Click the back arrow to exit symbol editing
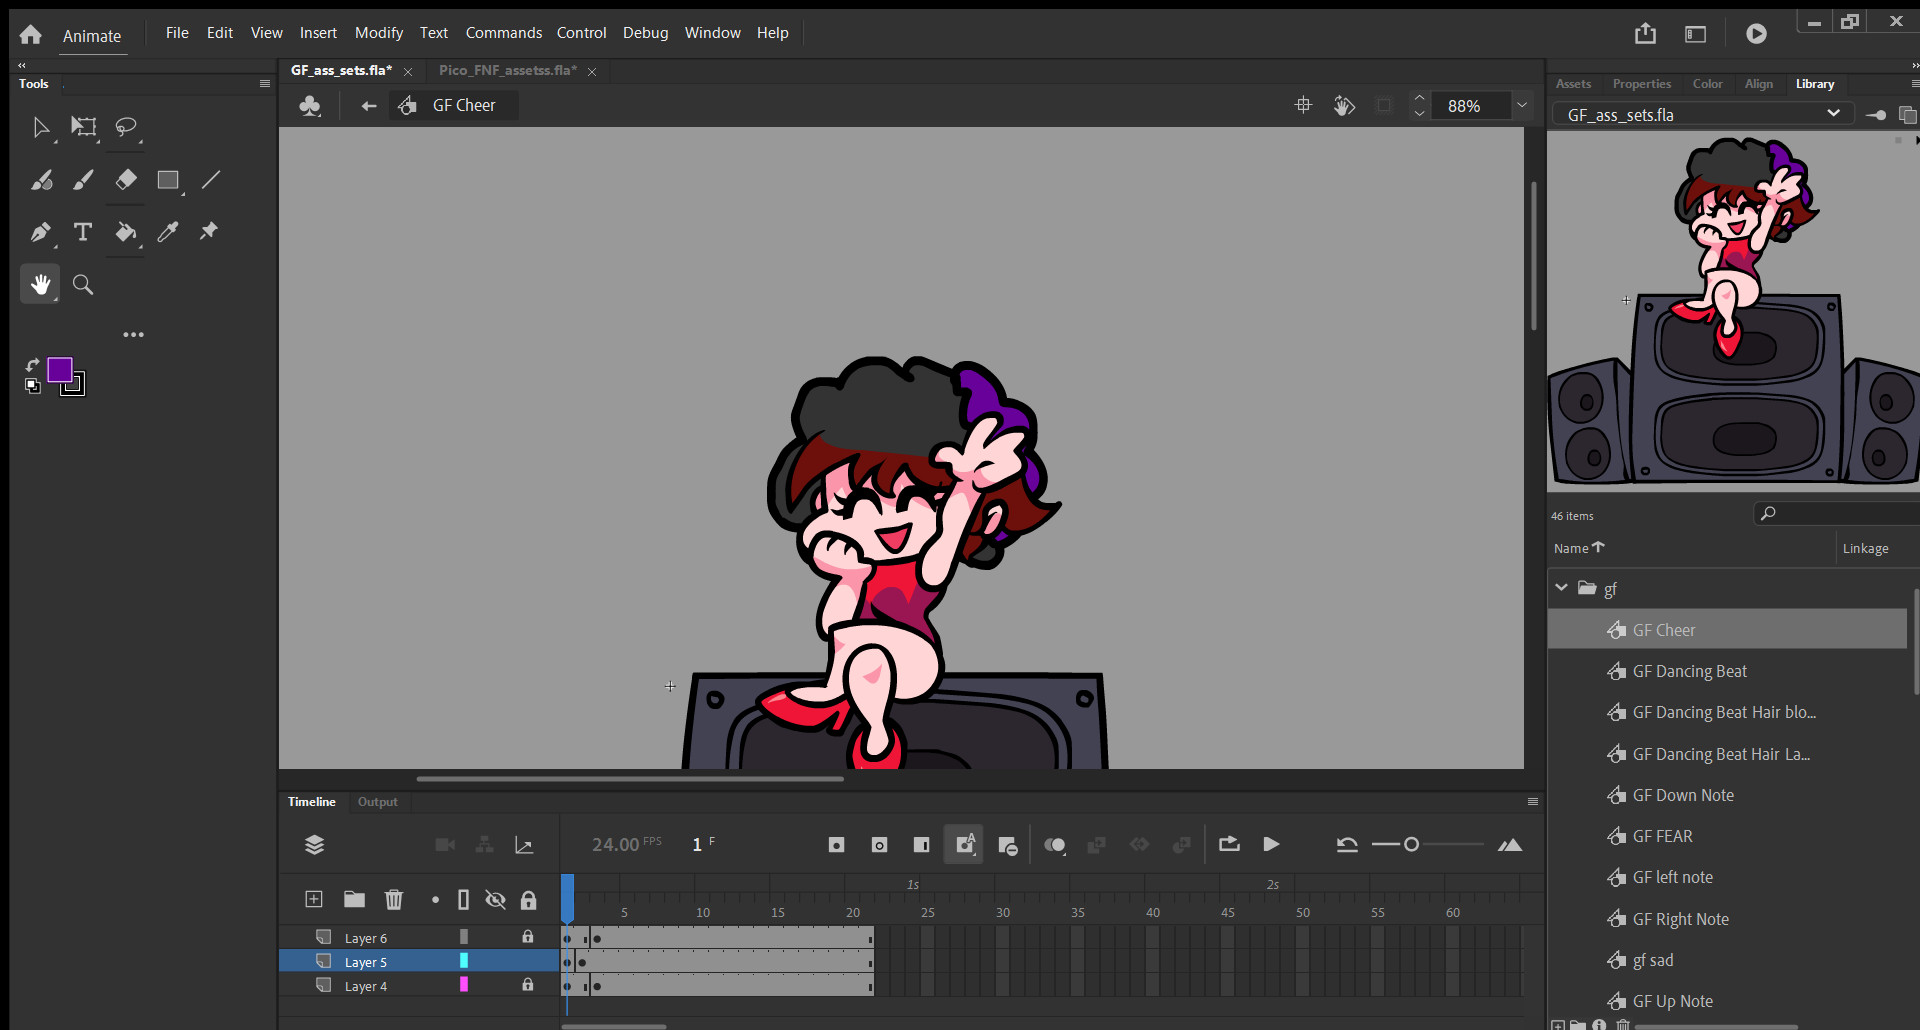This screenshot has height=1030, width=1920. [369, 105]
